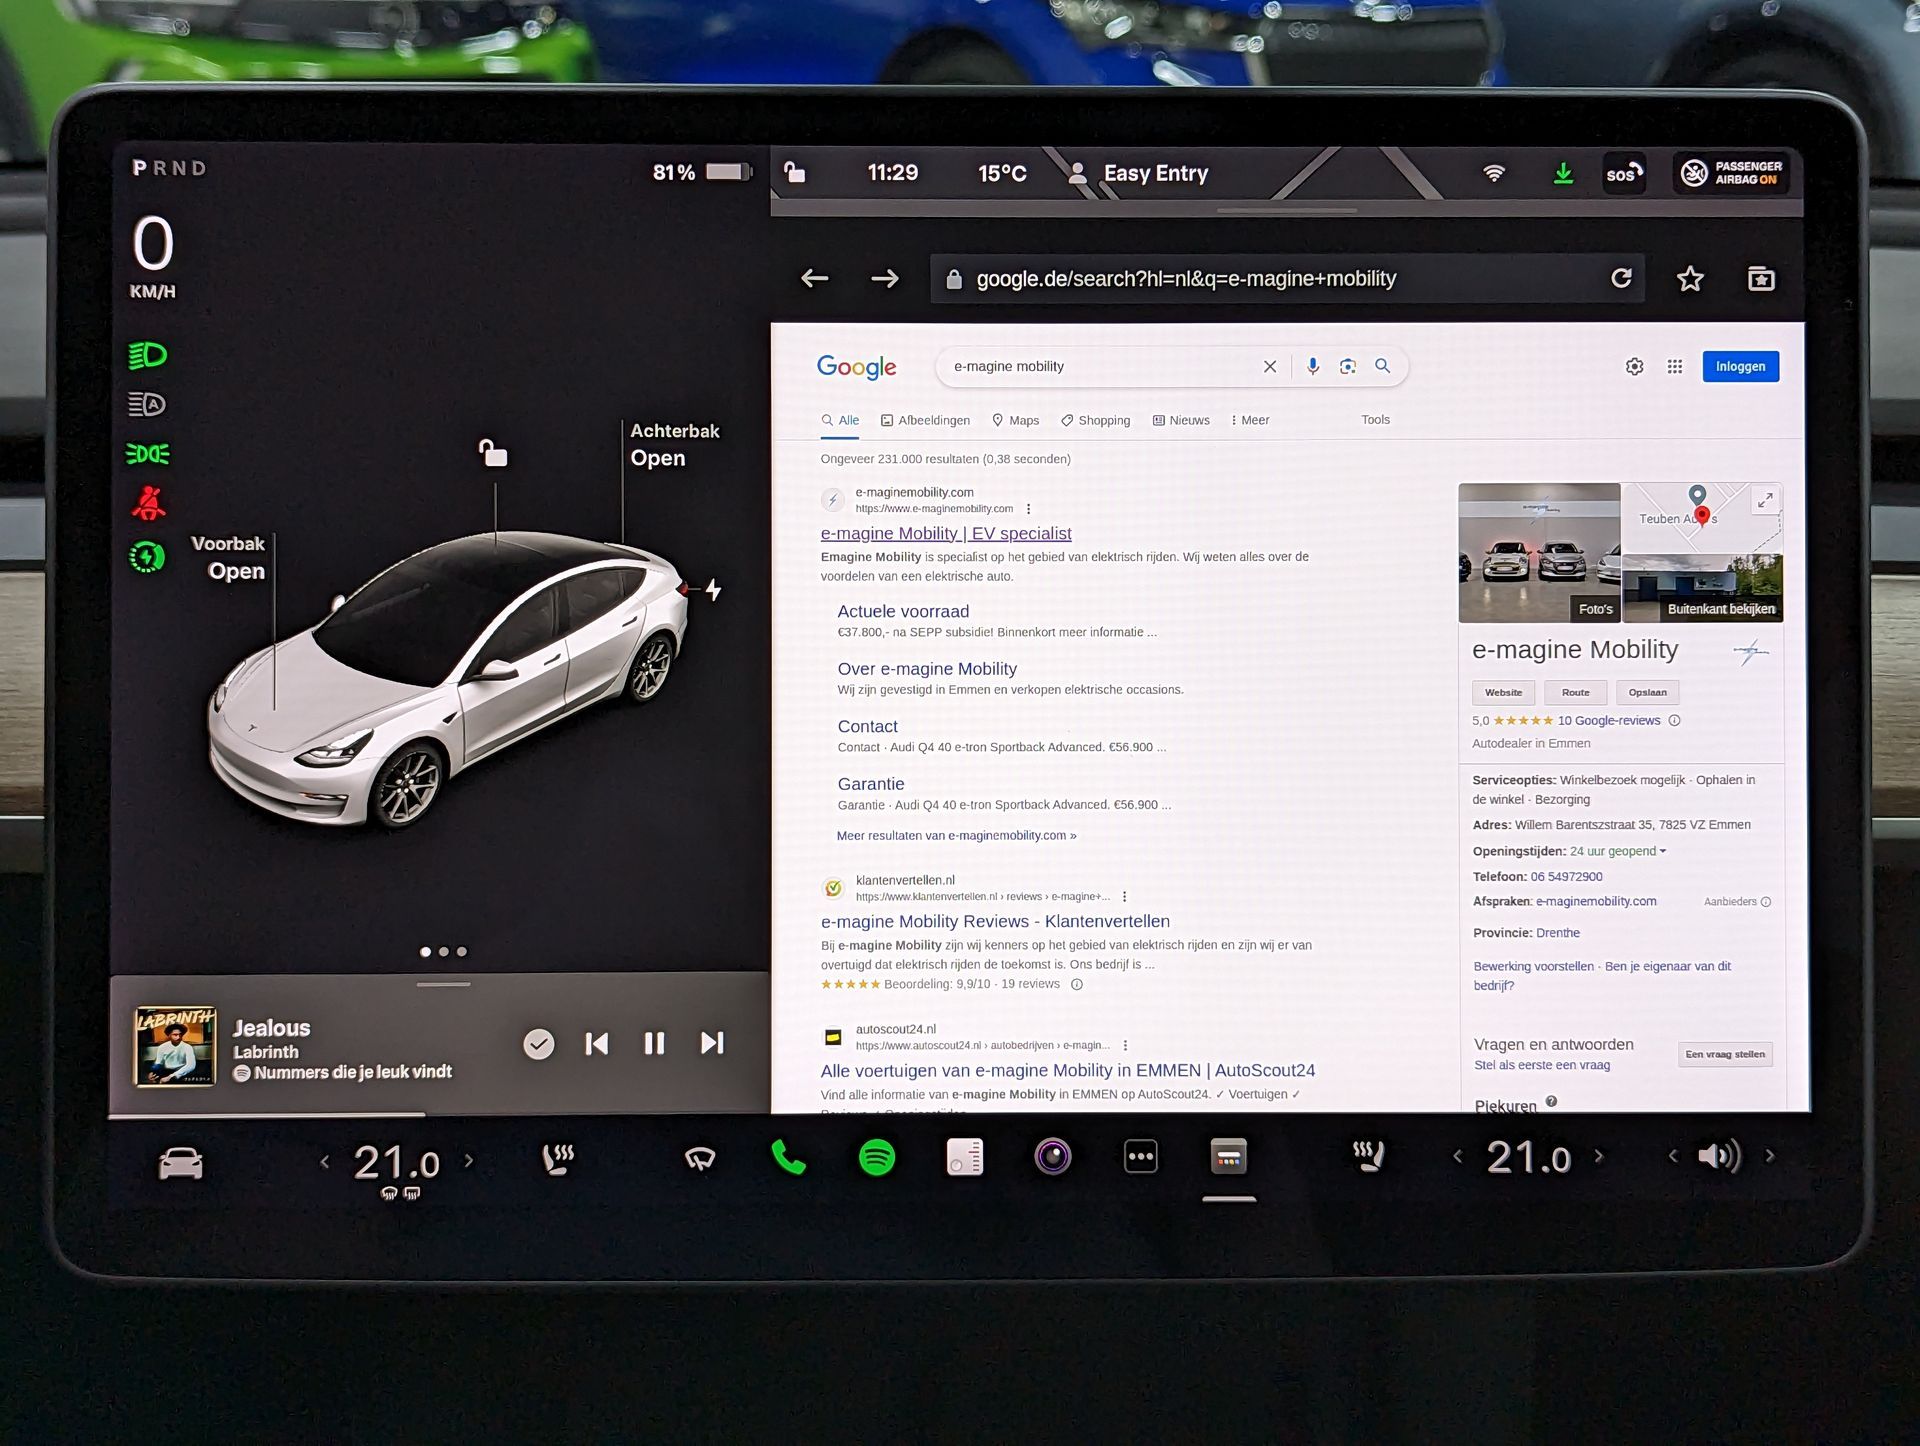Screen dimensions: 1920x1446
Task: Go back in the web browser
Action: [815, 279]
